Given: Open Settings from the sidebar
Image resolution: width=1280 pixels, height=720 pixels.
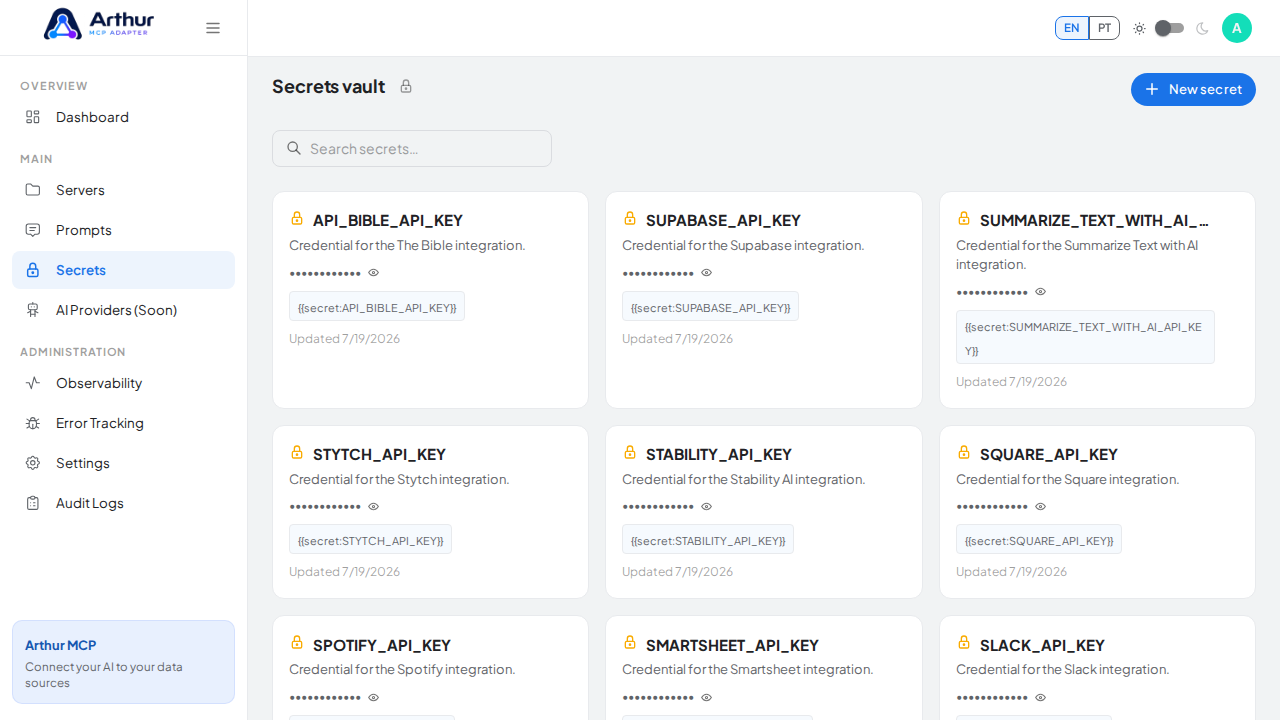Looking at the screenshot, I should click(123, 463).
